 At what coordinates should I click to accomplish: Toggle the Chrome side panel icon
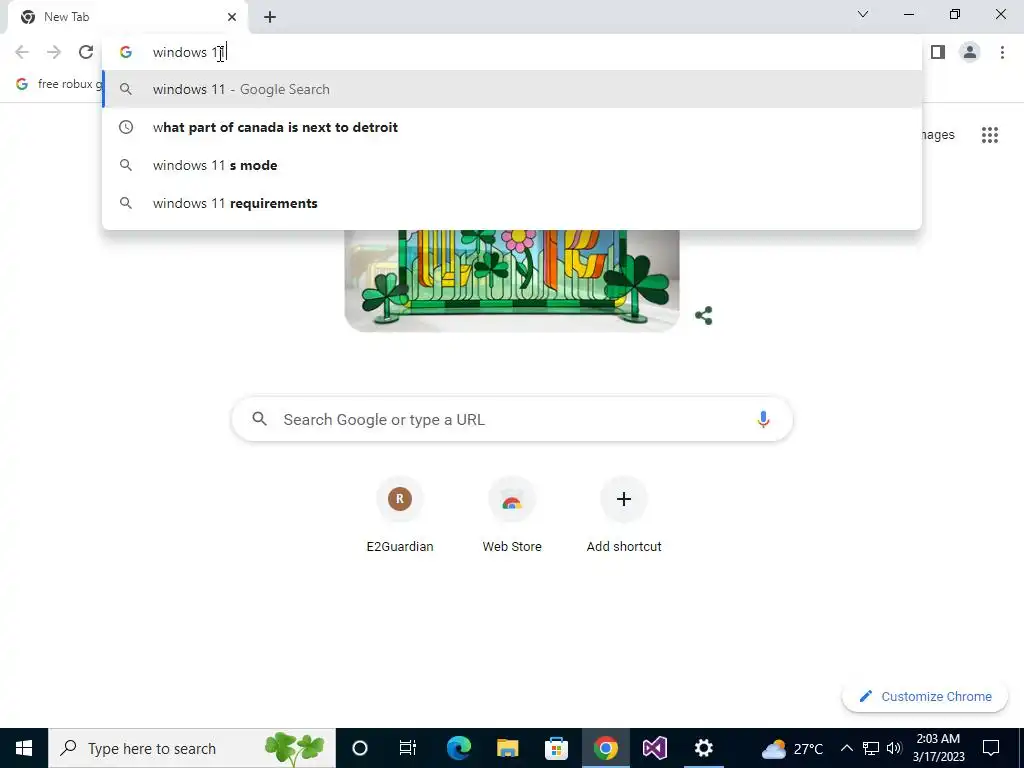[938, 52]
